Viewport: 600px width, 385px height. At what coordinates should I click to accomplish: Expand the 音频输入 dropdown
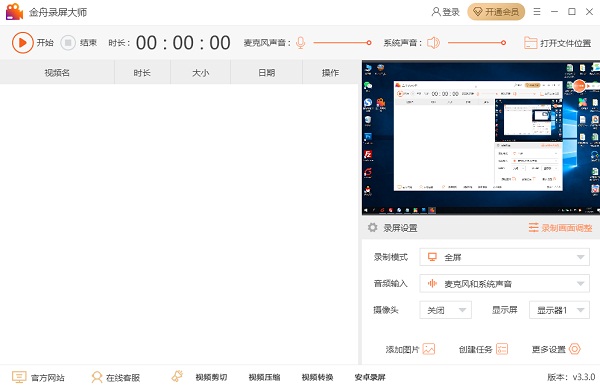click(x=504, y=284)
